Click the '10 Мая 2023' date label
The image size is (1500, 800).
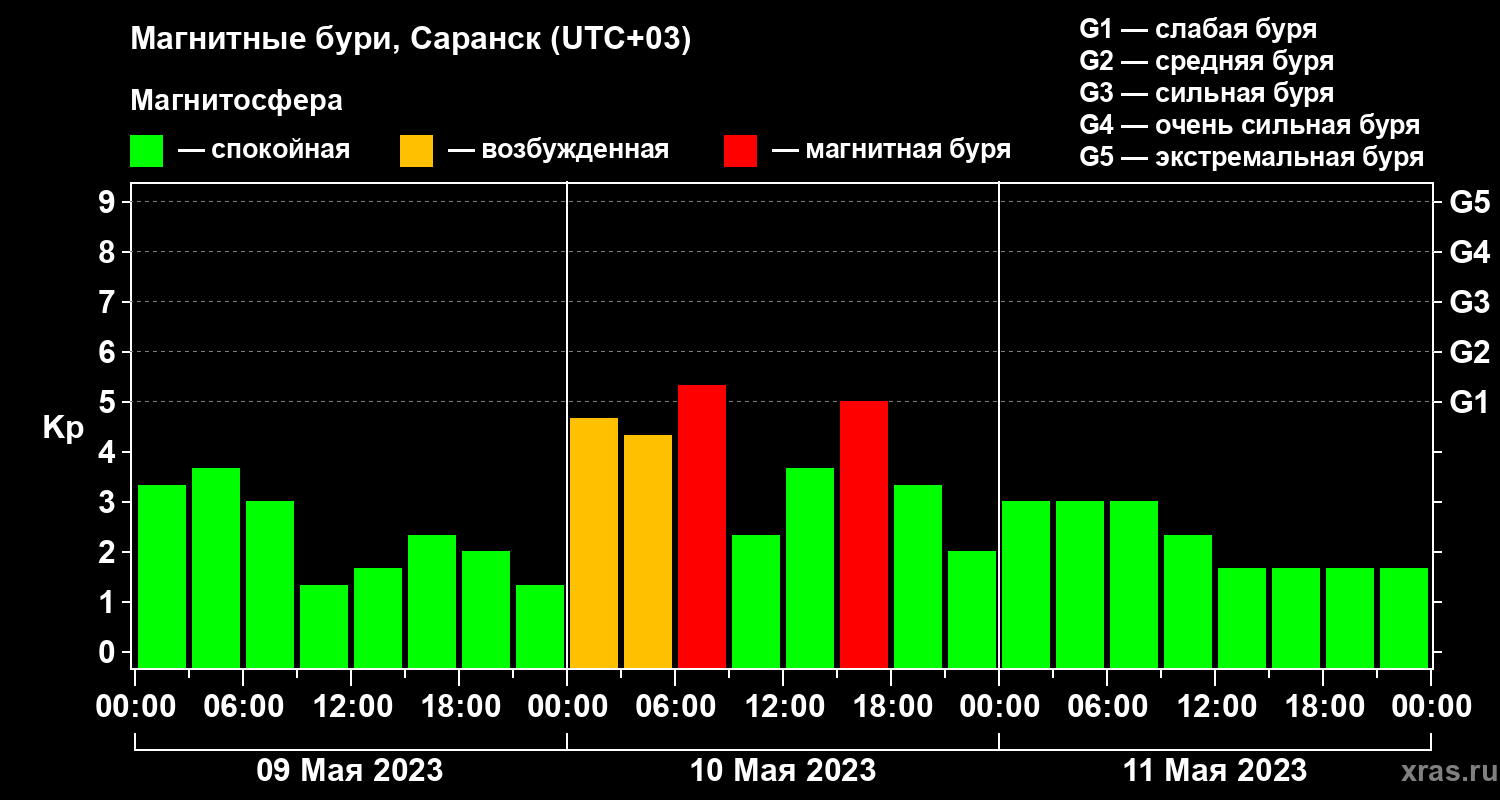click(x=783, y=771)
